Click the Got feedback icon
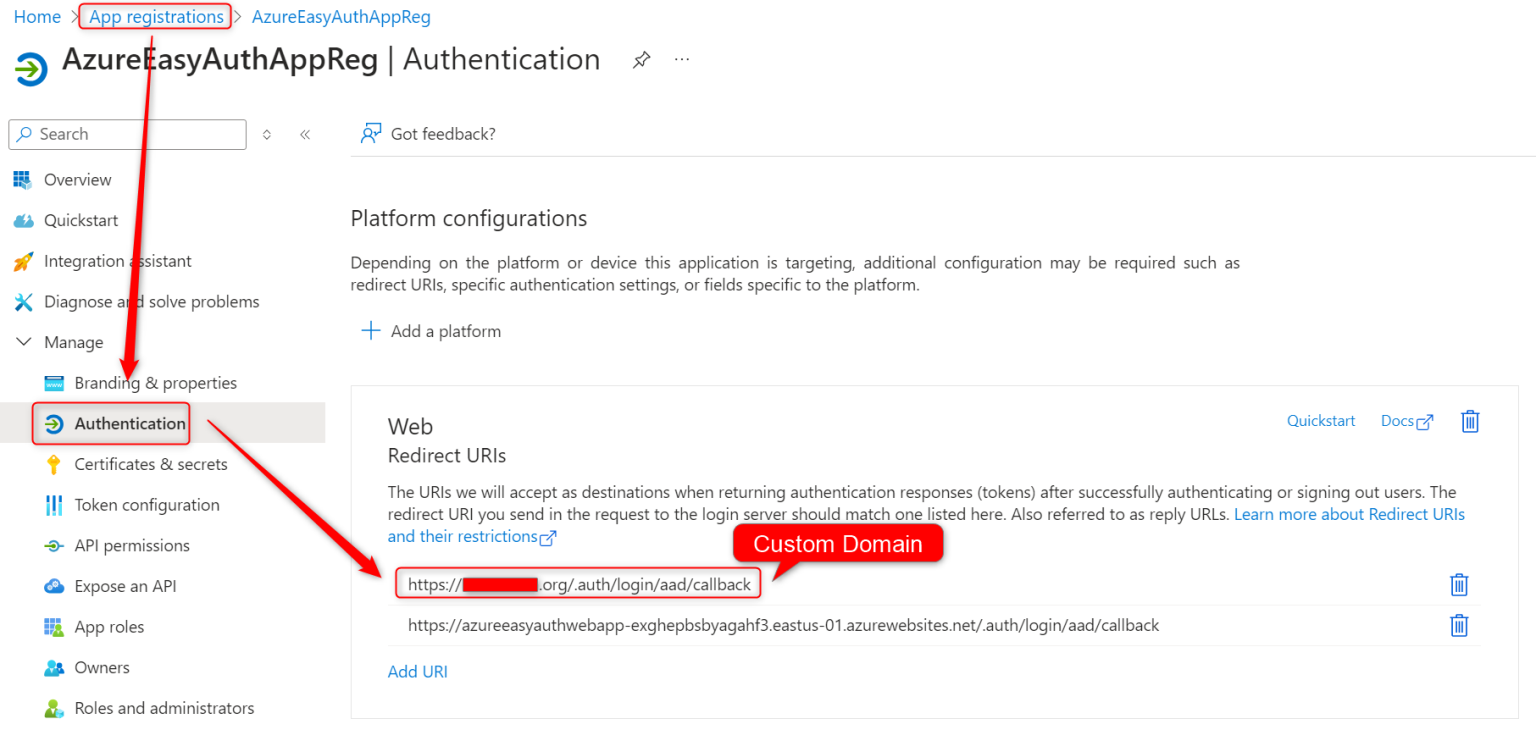The height and width of the screenshot is (741, 1536). coord(373,133)
